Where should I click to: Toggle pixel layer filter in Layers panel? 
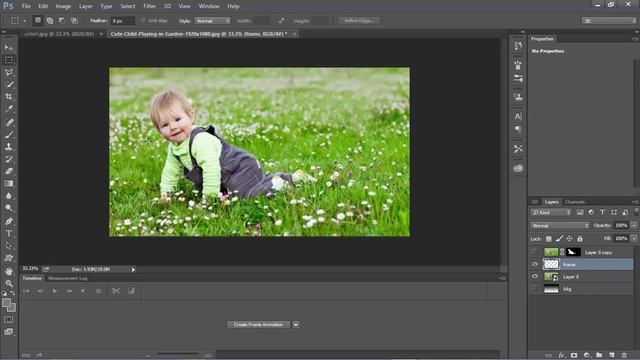pyautogui.click(x=580, y=212)
